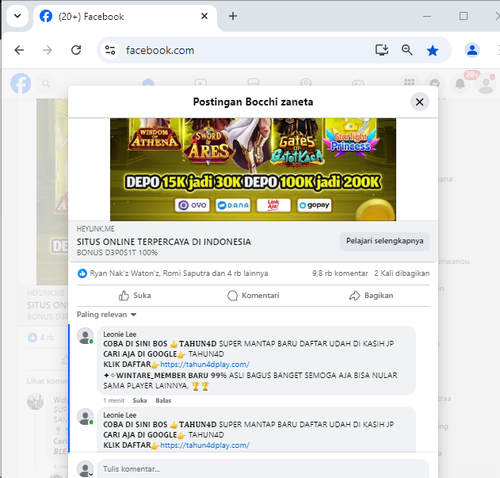The height and width of the screenshot is (478, 500).
Task: Open Facebook Groups tab icon
Action: 306,82
